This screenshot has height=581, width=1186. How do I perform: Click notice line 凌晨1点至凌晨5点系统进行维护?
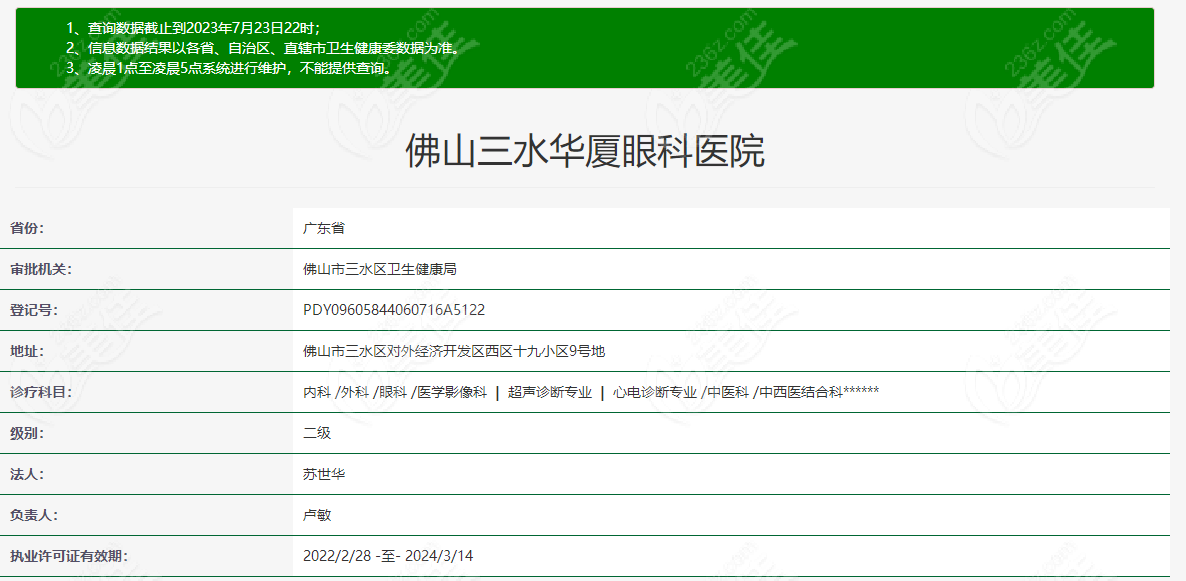pyautogui.click(x=230, y=67)
